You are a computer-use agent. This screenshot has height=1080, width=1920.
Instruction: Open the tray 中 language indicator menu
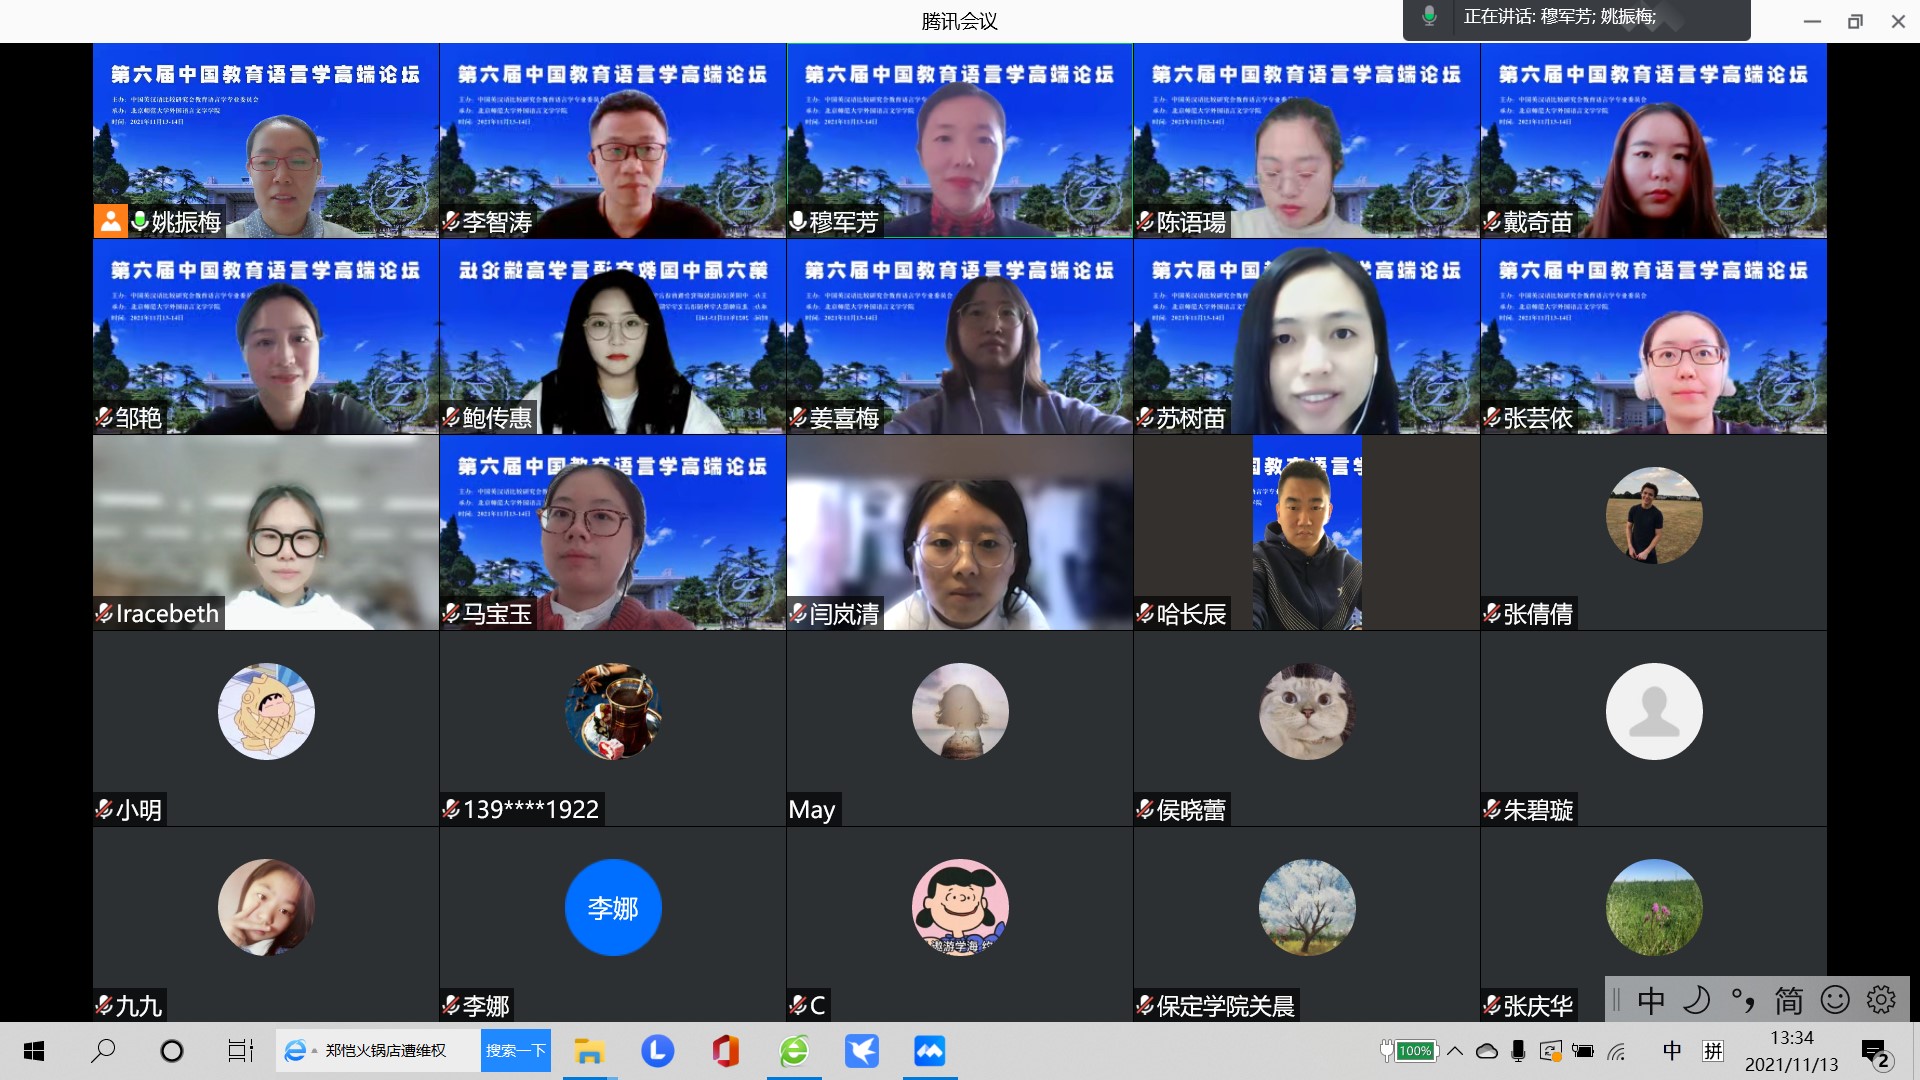point(1671,1051)
